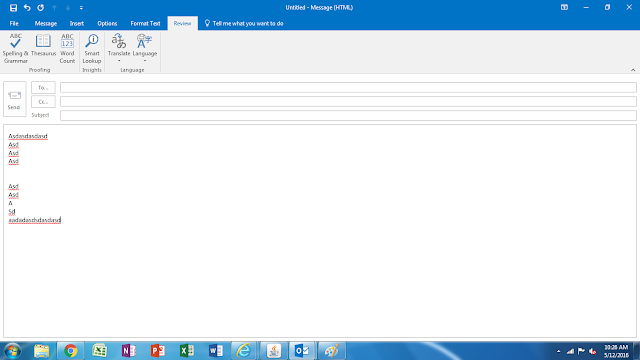This screenshot has height=360, width=640.
Task: Launch Google Chrome from the taskbar
Action: pos(71,351)
